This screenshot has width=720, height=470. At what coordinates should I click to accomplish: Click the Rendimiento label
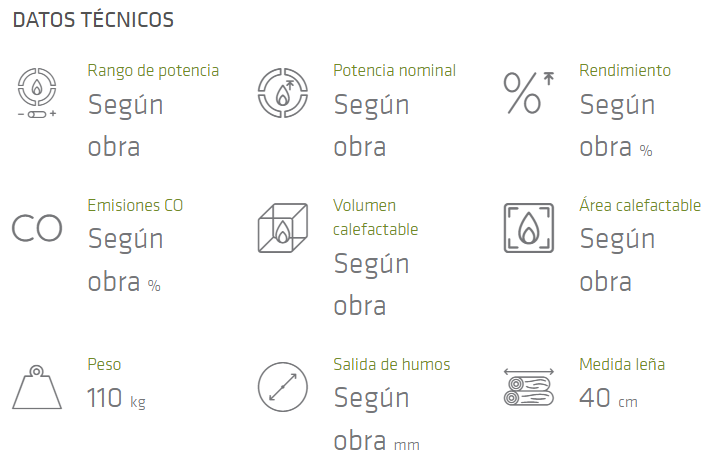point(625,71)
